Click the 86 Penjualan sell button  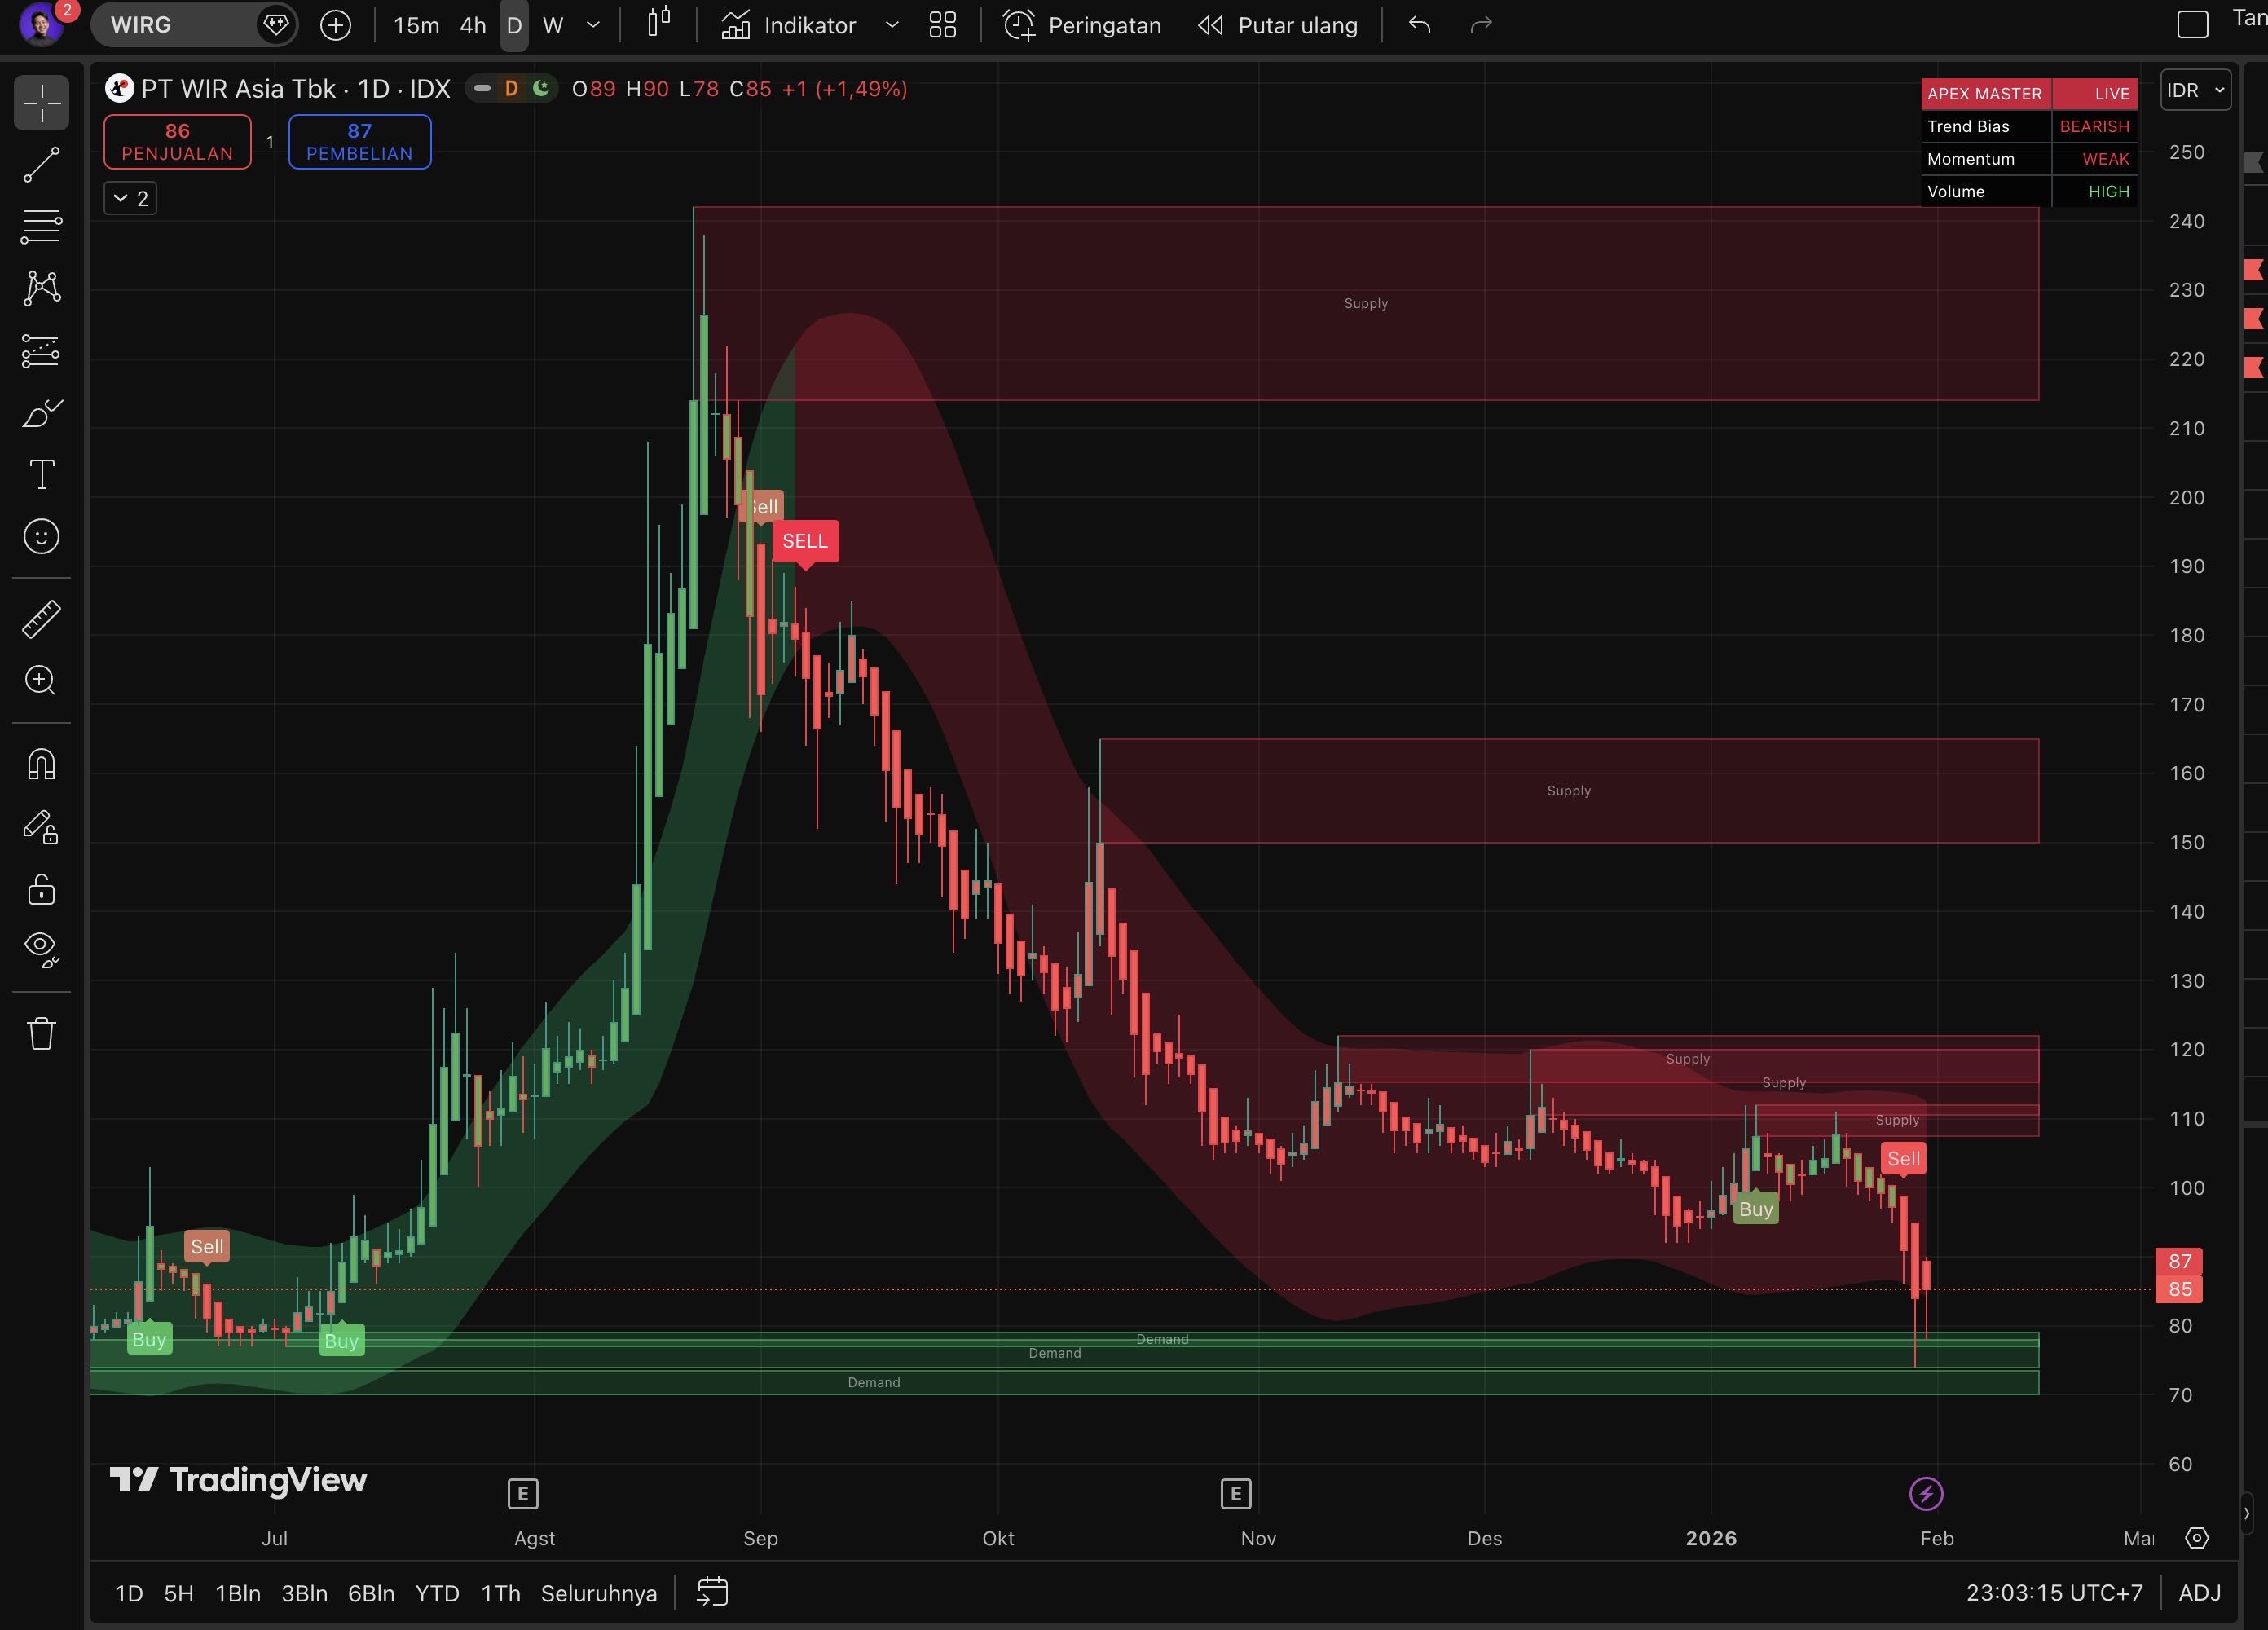(177, 142)
